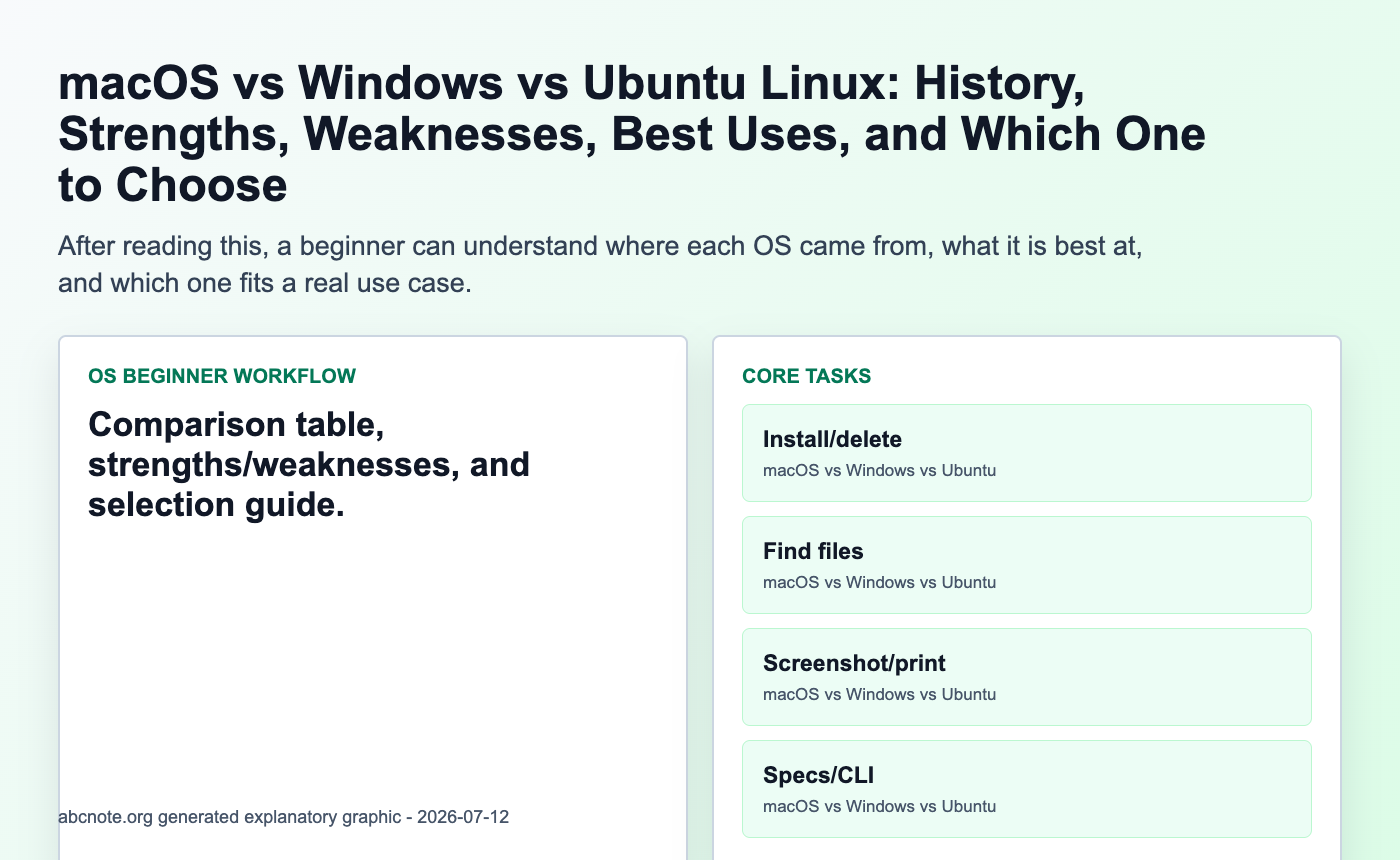Open the Screenshot/print task card
Viewport: 1400px width, 860px height.
tap(1026, 677)
